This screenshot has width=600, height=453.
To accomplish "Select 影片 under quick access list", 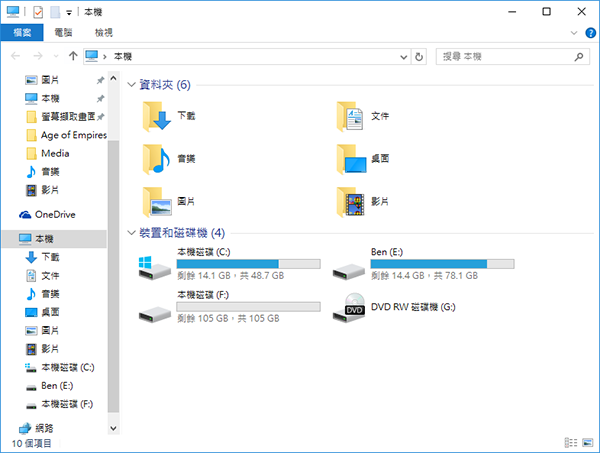I will 42,190.
